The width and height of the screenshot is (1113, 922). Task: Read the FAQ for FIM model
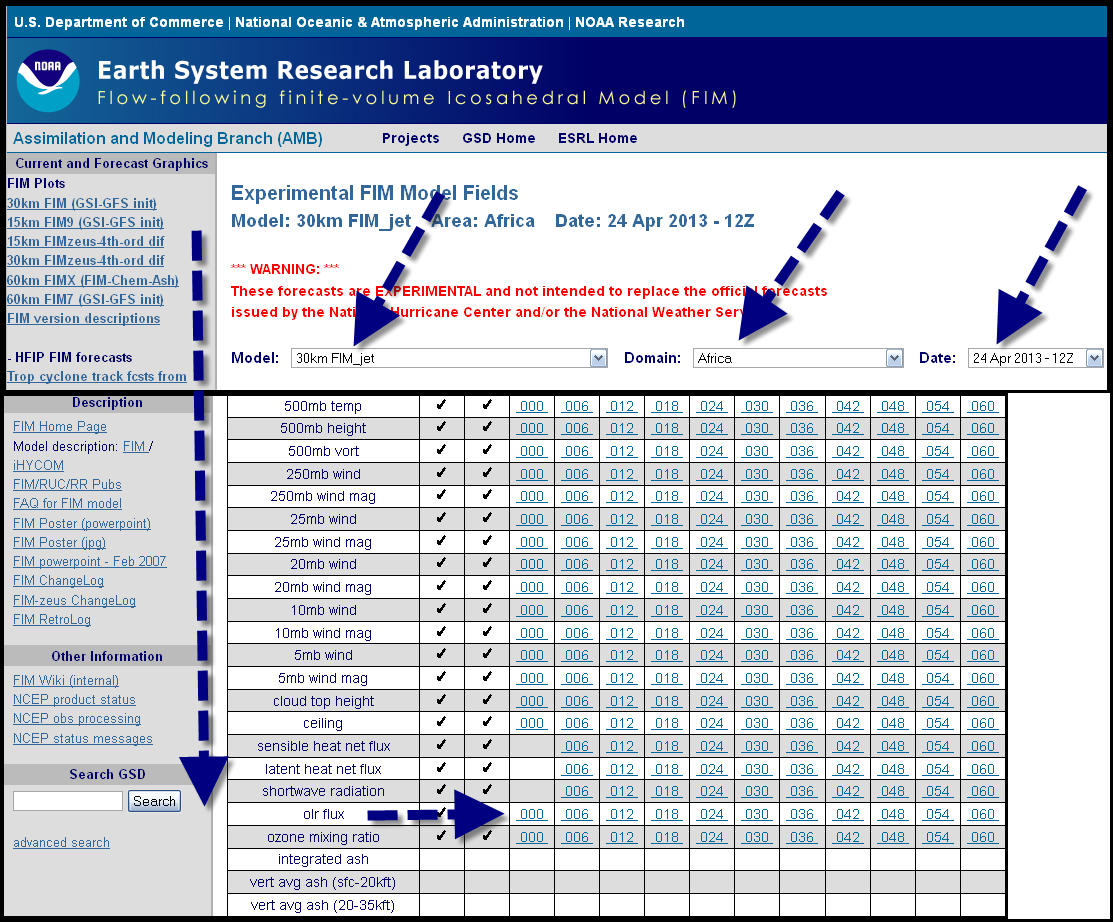point(67,504)
